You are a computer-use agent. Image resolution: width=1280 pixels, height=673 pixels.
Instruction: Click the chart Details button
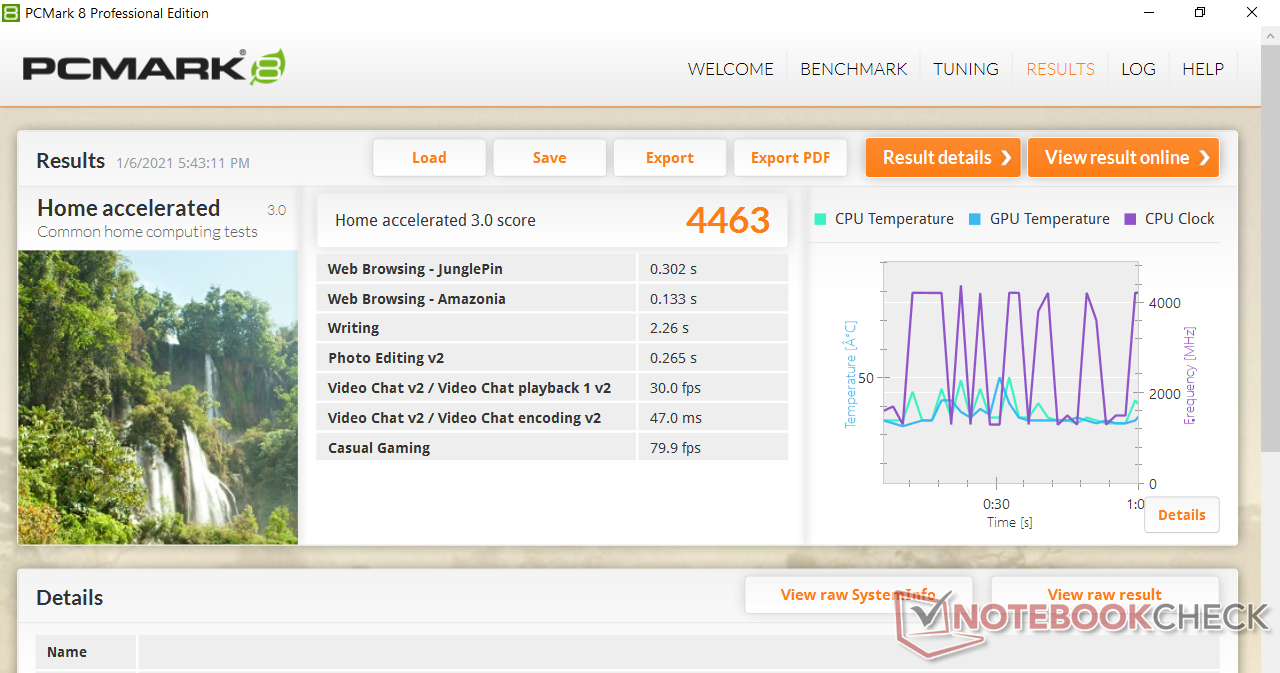point(1181,515)
